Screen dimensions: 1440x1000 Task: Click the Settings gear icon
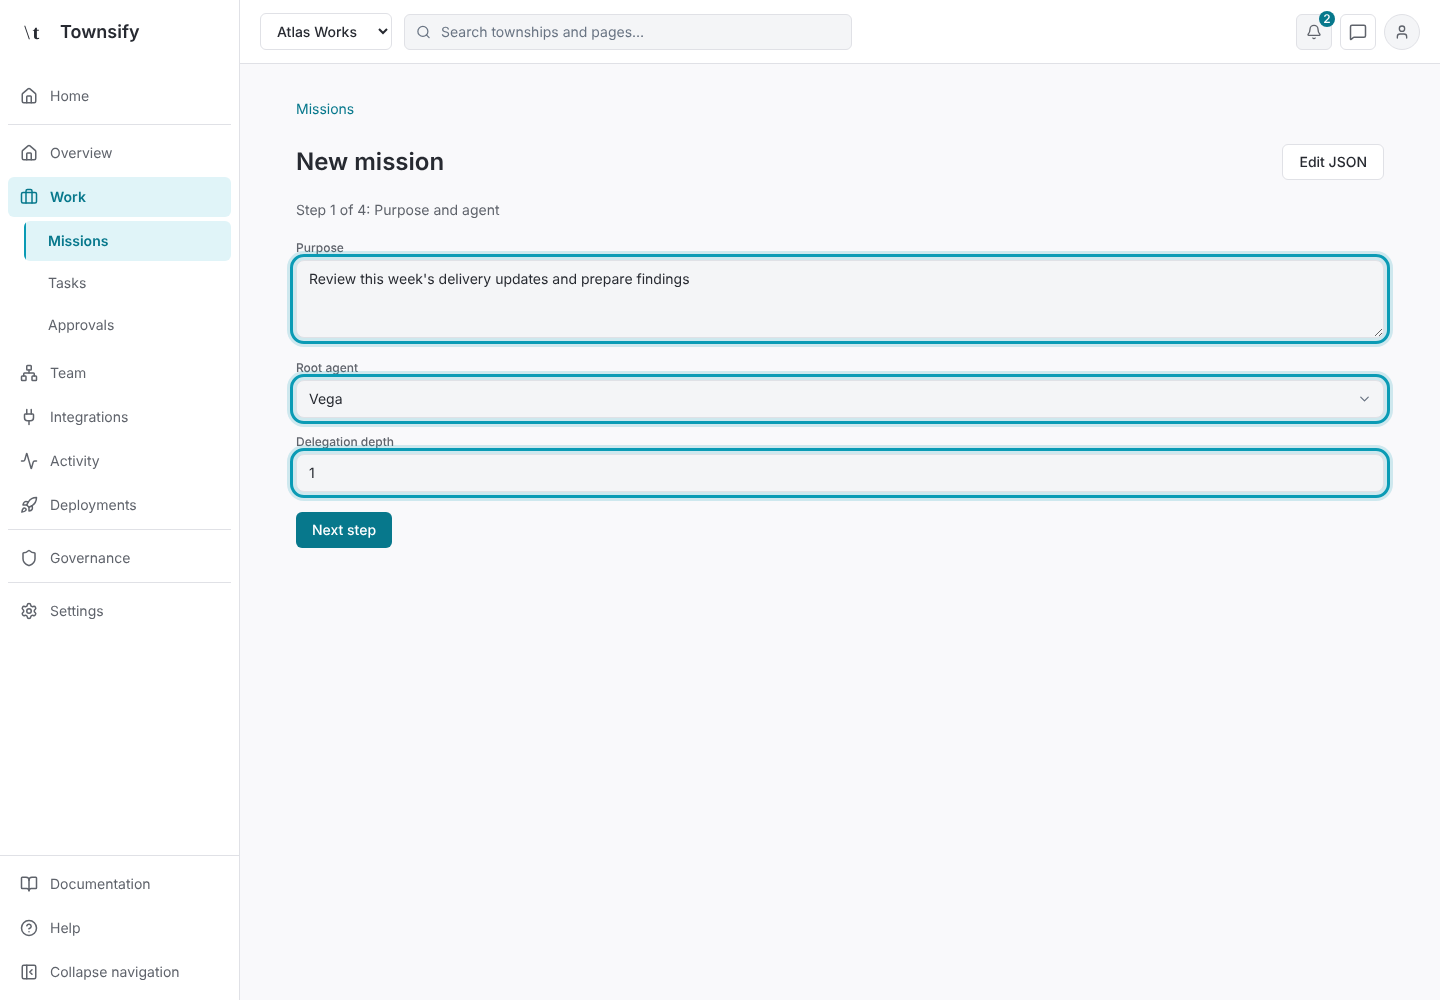point(29,611)
